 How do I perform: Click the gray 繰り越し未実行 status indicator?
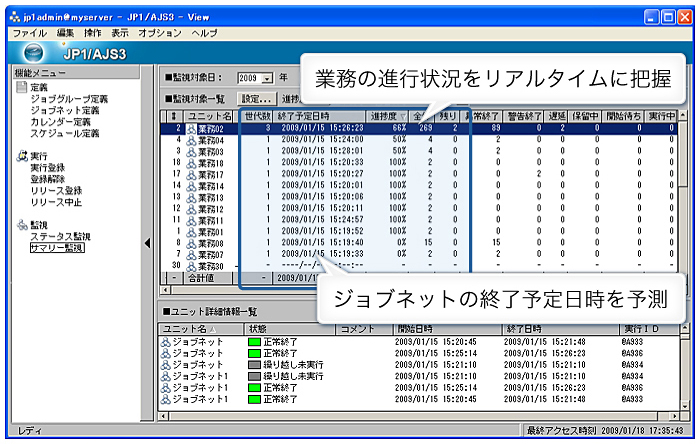click(253, 365)
